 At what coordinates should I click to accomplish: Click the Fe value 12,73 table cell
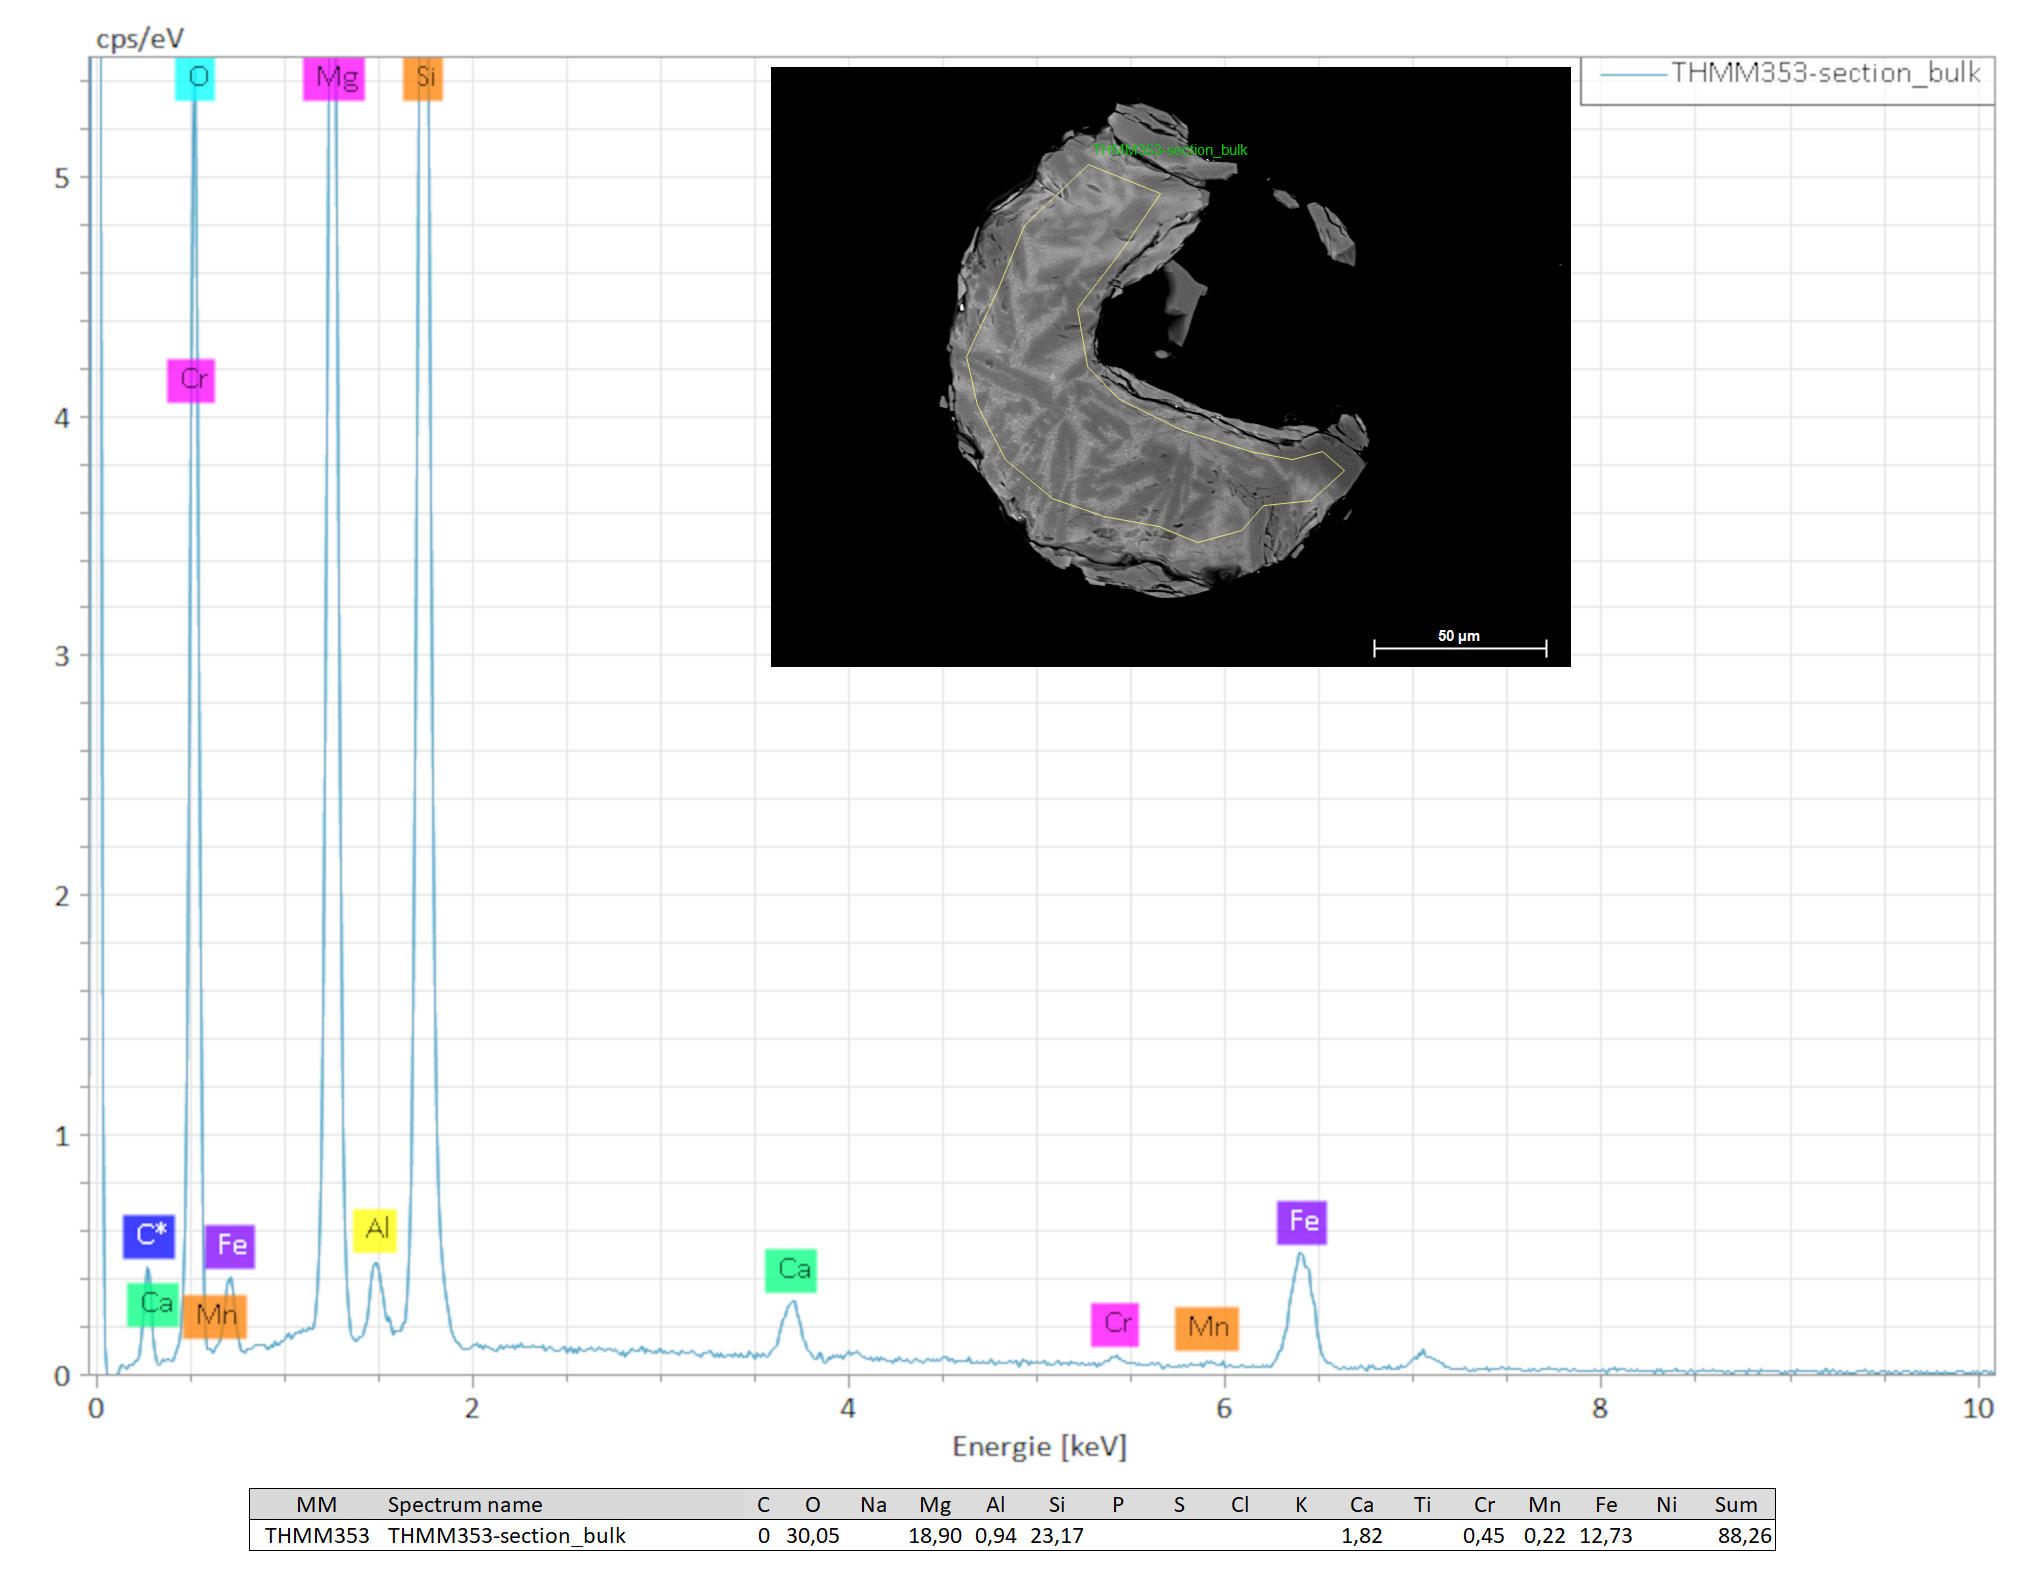[1605, 1535]
